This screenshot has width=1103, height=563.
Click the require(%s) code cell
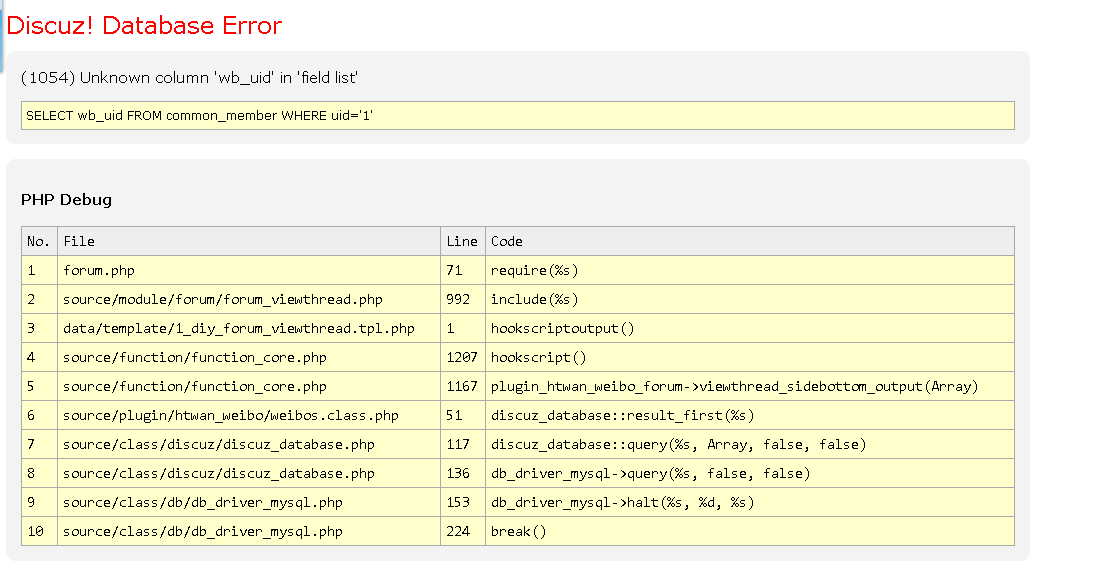pos(534,270)
